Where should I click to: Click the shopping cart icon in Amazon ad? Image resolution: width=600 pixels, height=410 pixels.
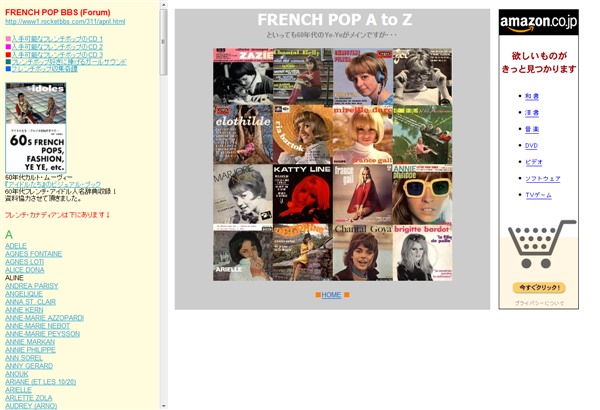[x=540, y=244]
